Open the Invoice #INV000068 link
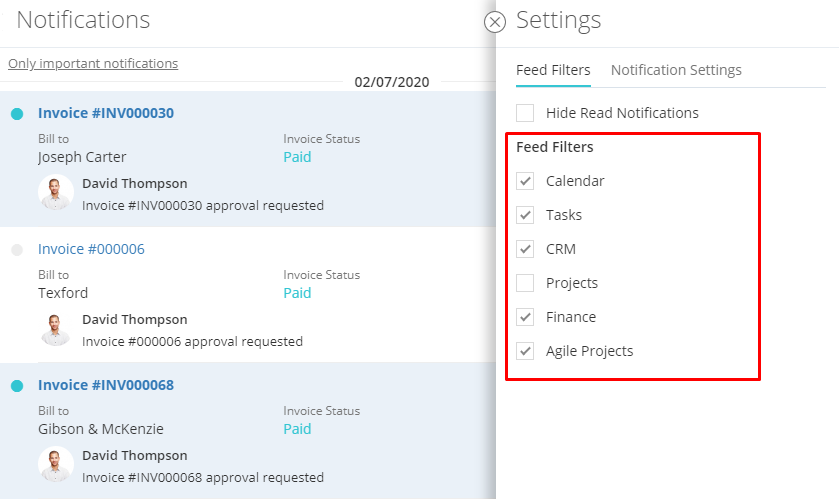This screenshot has width=839, height=499. pyautogui.click(x=106, y=385)
